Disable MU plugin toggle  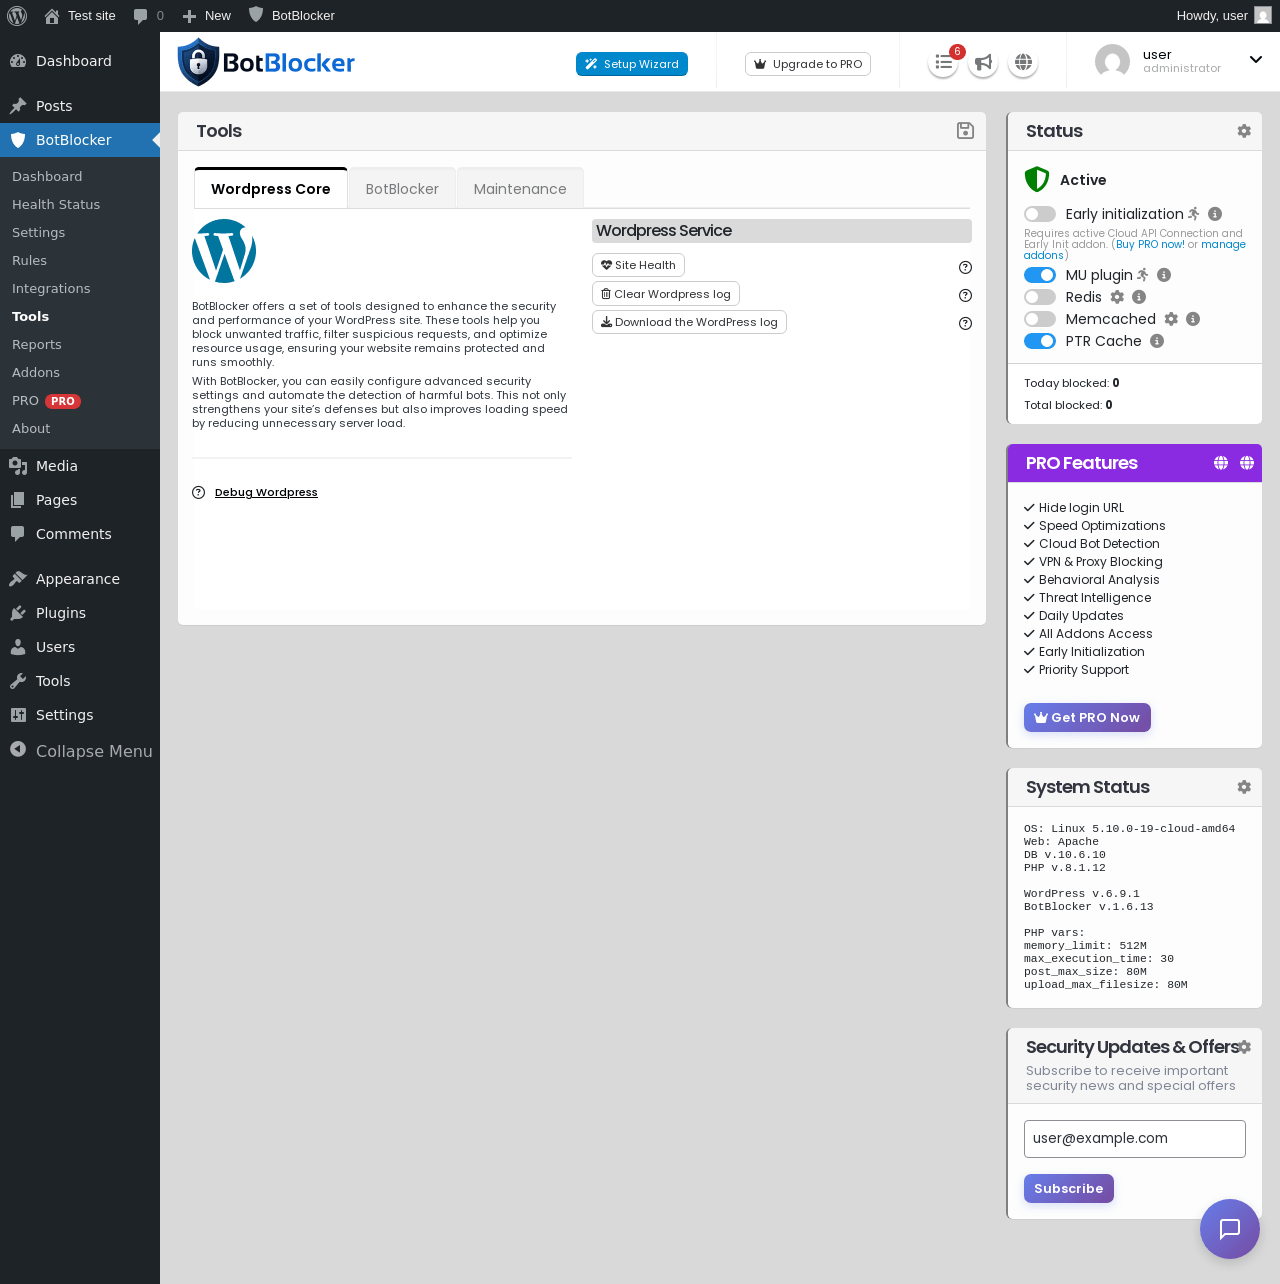pyautogui.click(x=1040, y=275)
